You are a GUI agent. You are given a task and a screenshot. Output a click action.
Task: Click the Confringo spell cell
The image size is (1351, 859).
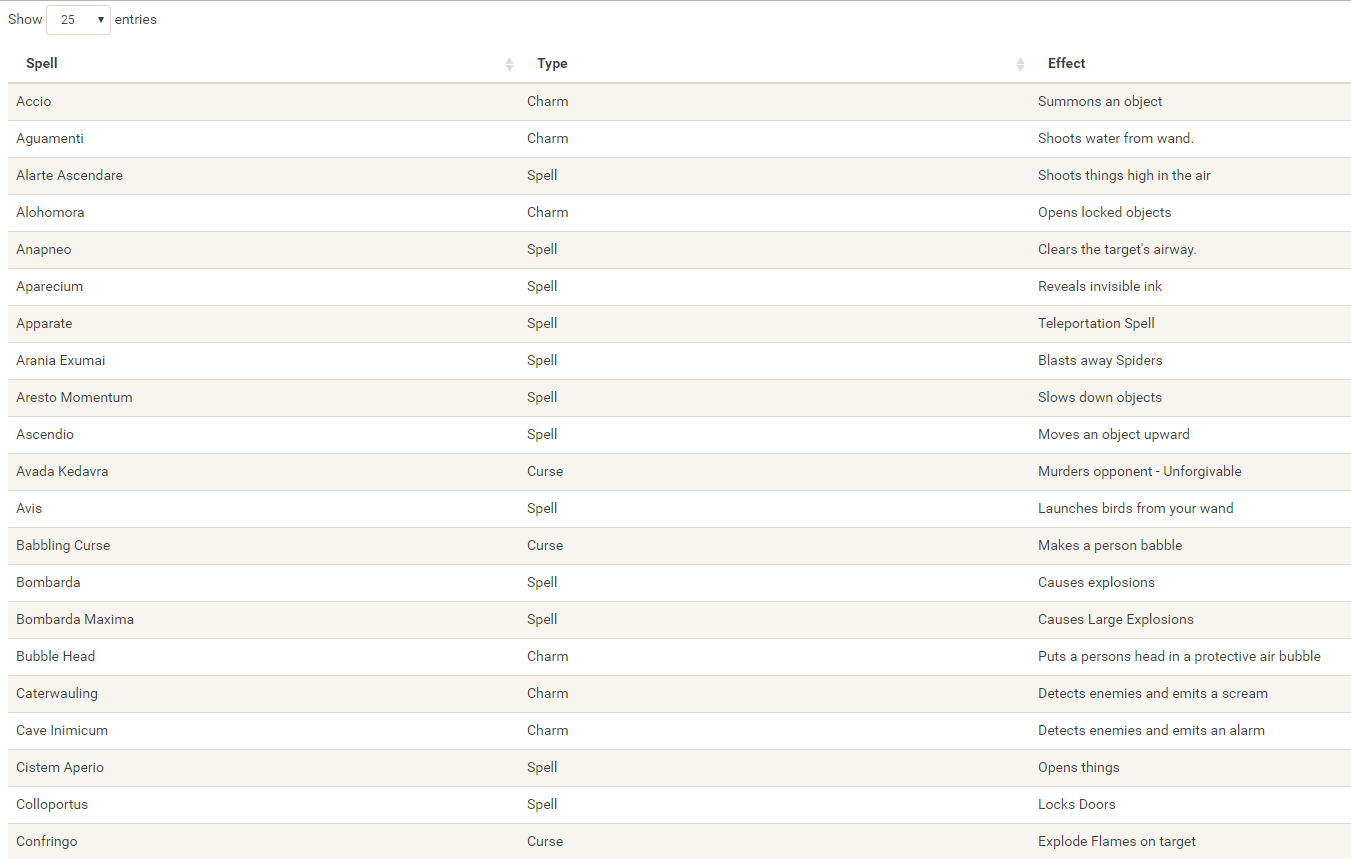pyautogui.click(x=47, y=841)
